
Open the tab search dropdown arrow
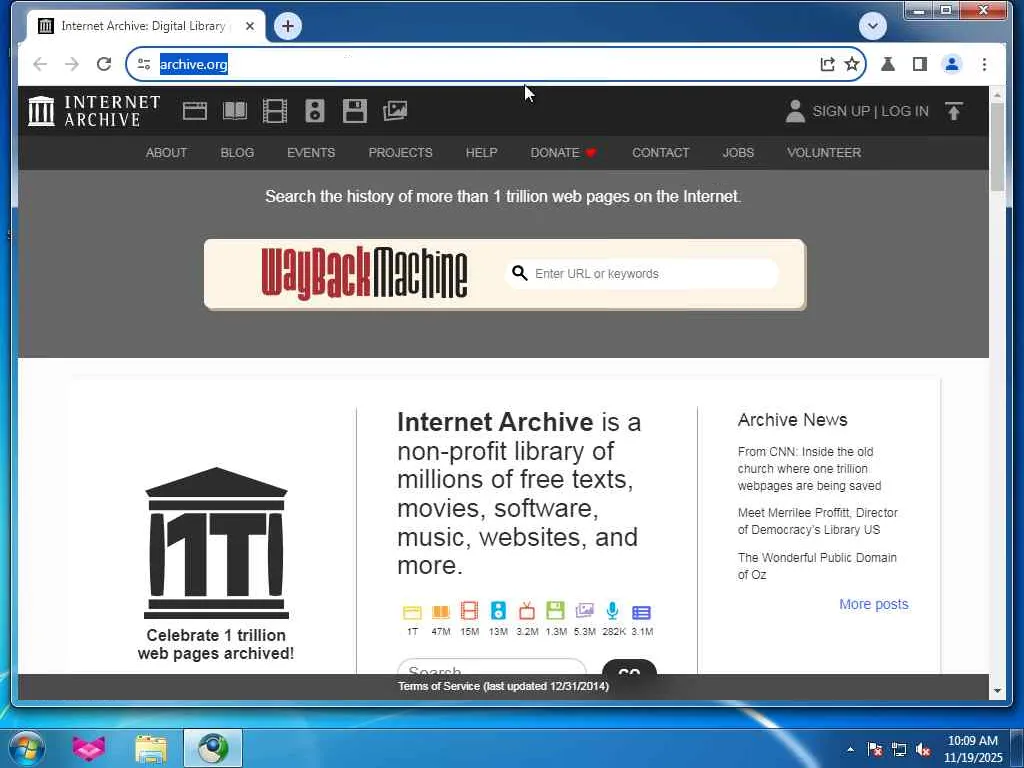872,26
